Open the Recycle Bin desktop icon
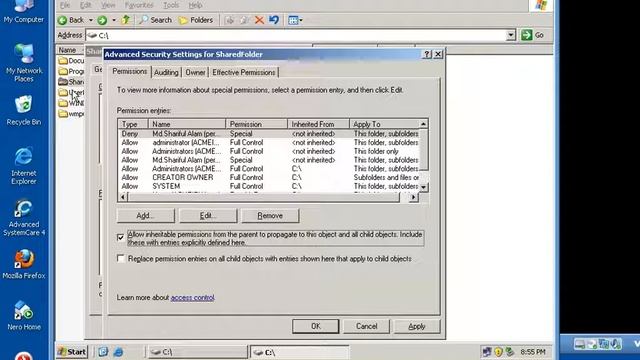The height and width of the screenshot is (360, 640). (24, 110)
